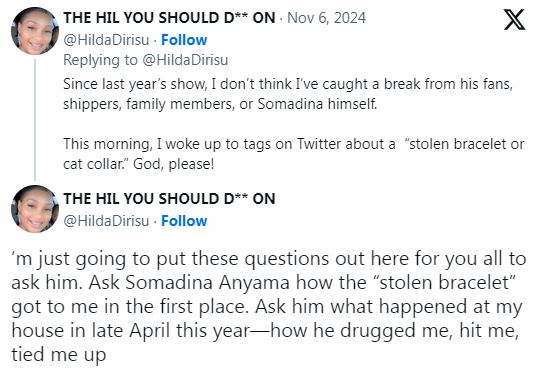Follow @HildaDirisu from the Nov 6 tweet
540x372 pixels.
tap(184, 40)
